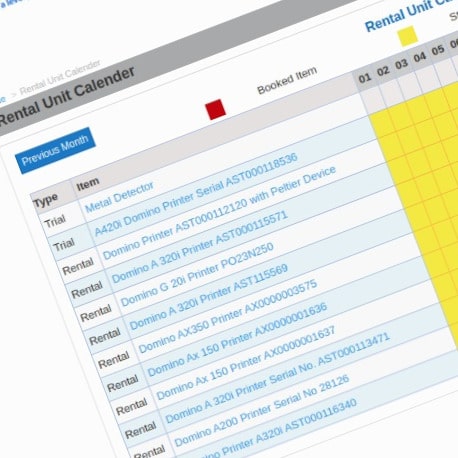The height and width of the screenshot is (458, 458).
Task: Click the red Booked Item legend swatch
Action: coord(215,109)
